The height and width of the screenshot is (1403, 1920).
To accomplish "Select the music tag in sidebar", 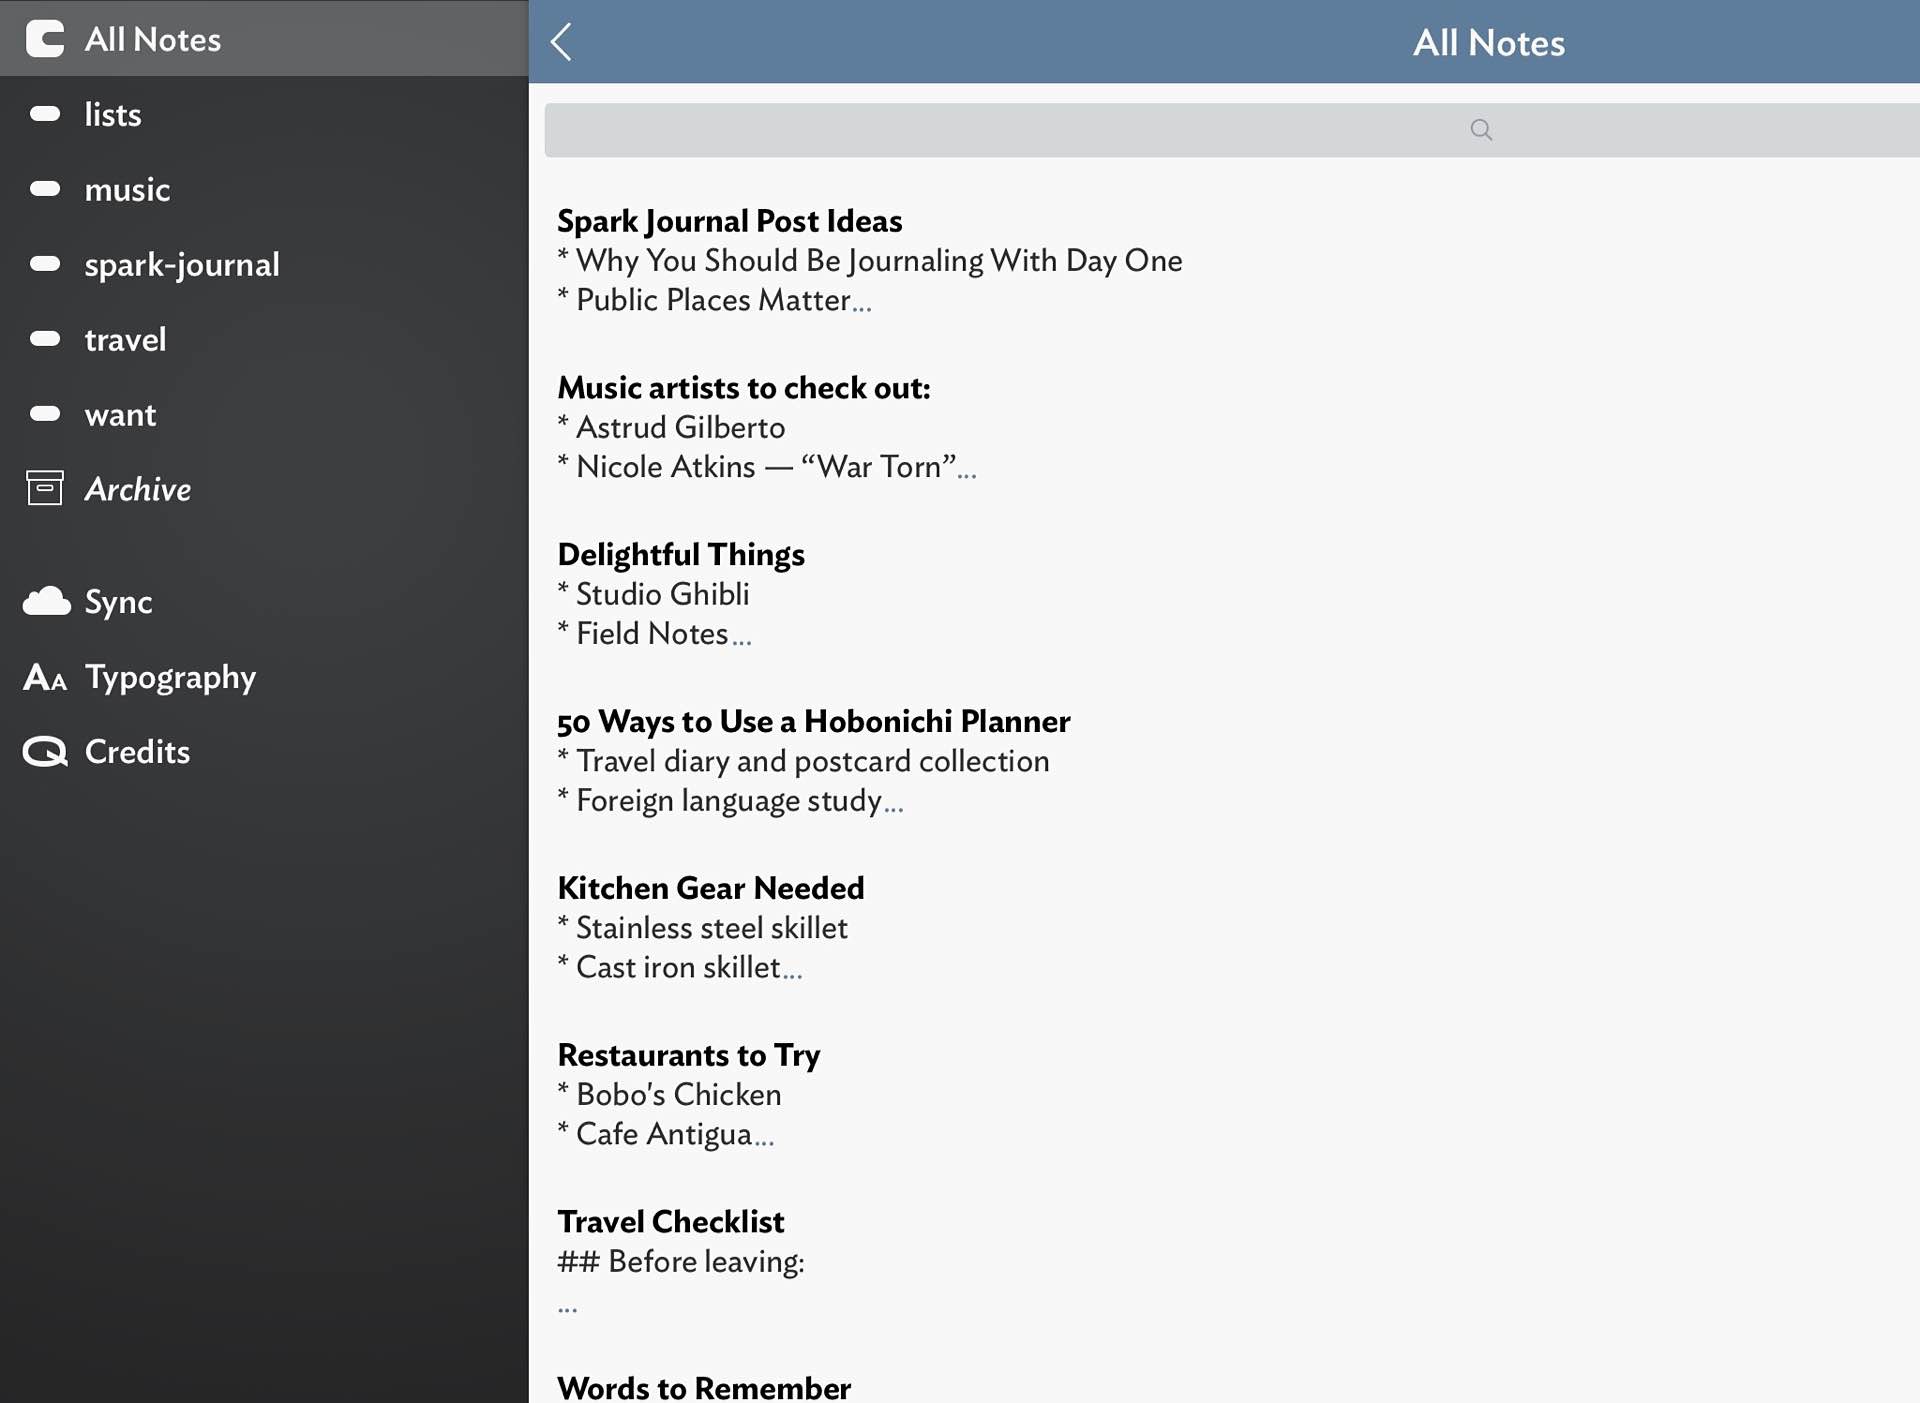I will tap(127, 188).
